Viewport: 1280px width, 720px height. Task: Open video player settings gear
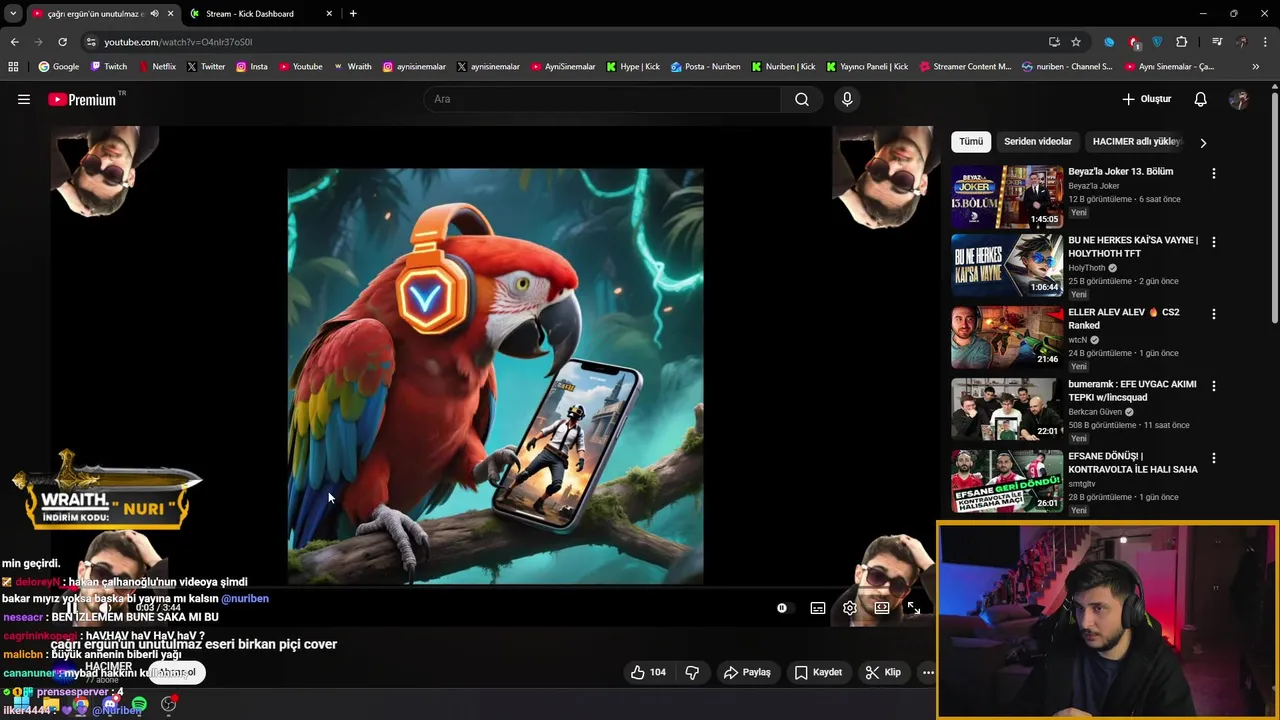pyautogui.click(x=850, y=608)
